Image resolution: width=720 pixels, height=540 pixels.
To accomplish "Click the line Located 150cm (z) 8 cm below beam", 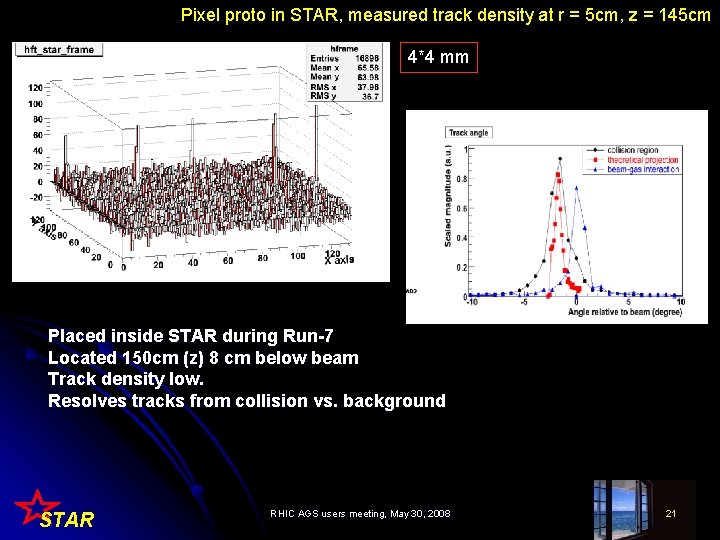I will 203,358.
